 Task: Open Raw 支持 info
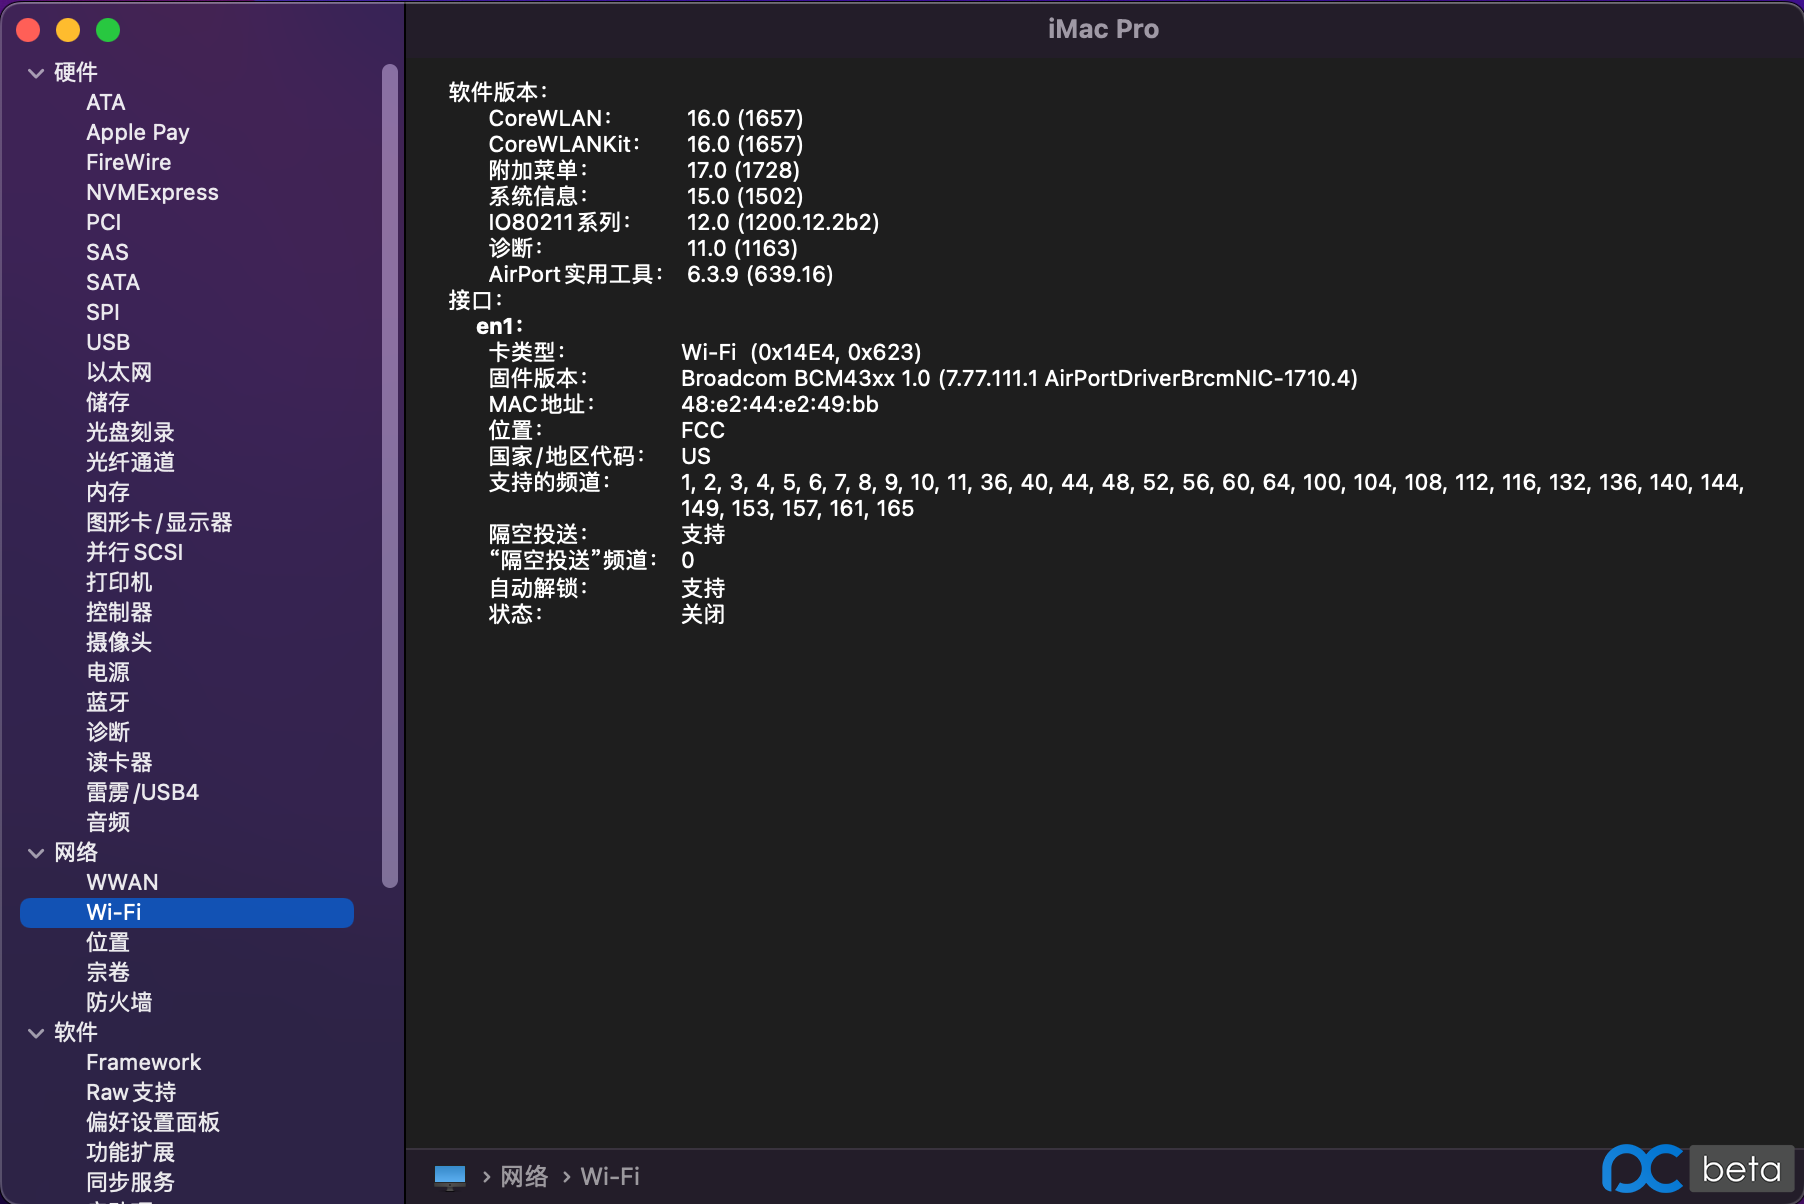(x=131, y=1092)
